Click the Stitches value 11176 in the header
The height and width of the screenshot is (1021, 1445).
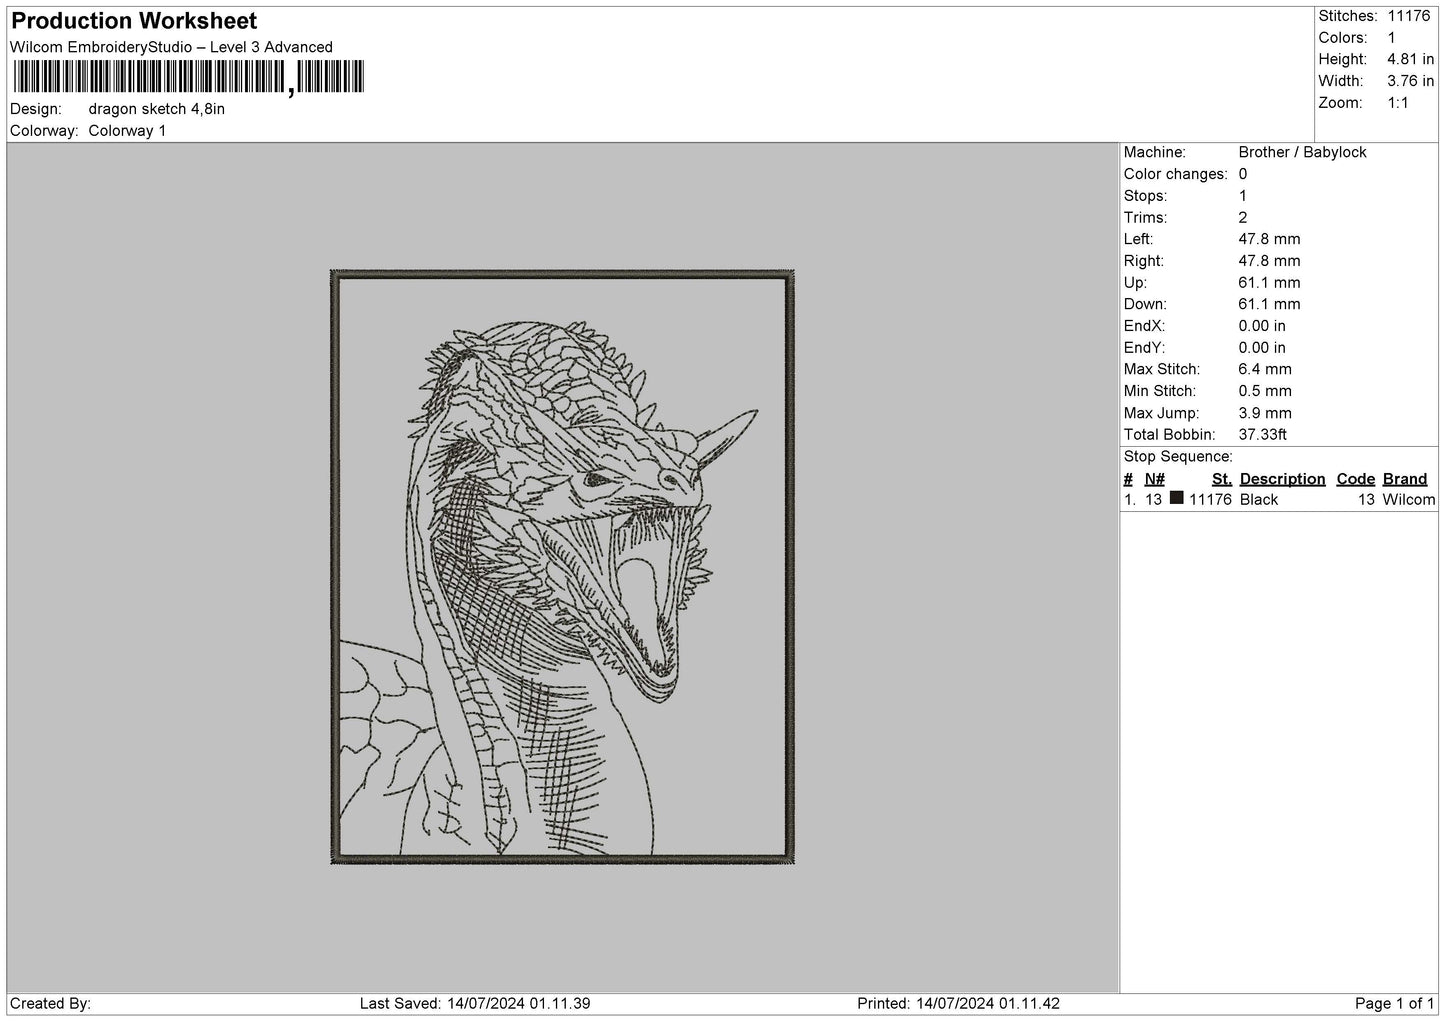(x=1409, y=16)
